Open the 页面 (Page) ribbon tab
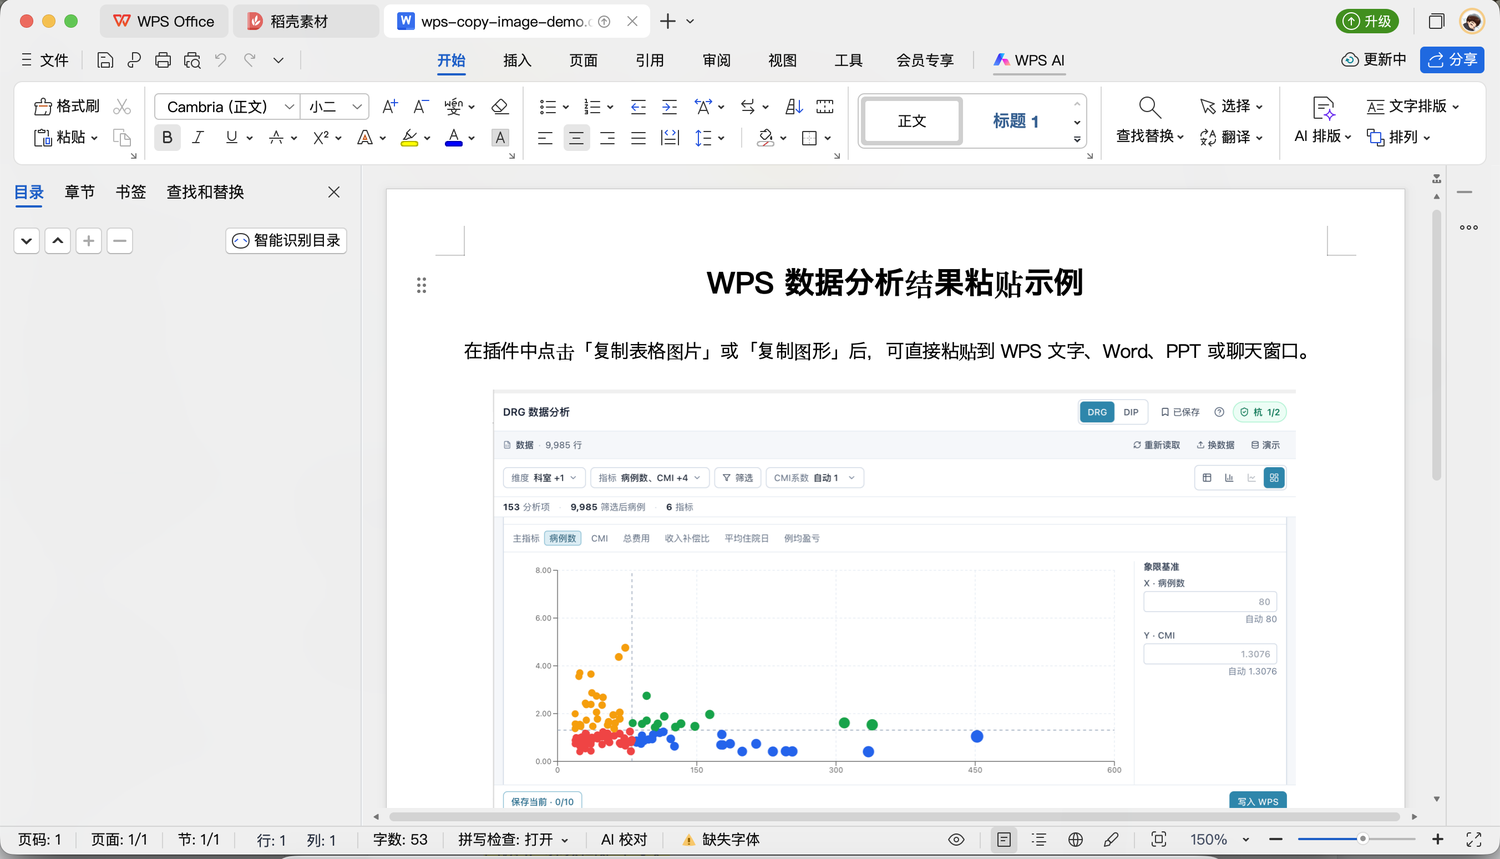The image size is (1500, 859). pyautogui.click(x=583, y=60)
